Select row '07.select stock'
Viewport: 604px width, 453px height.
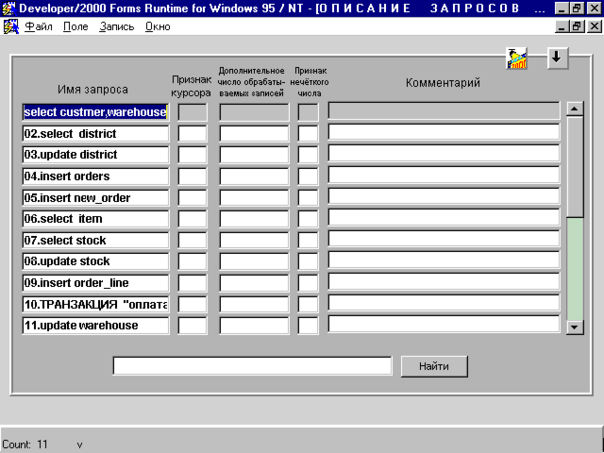pos(96,240)
